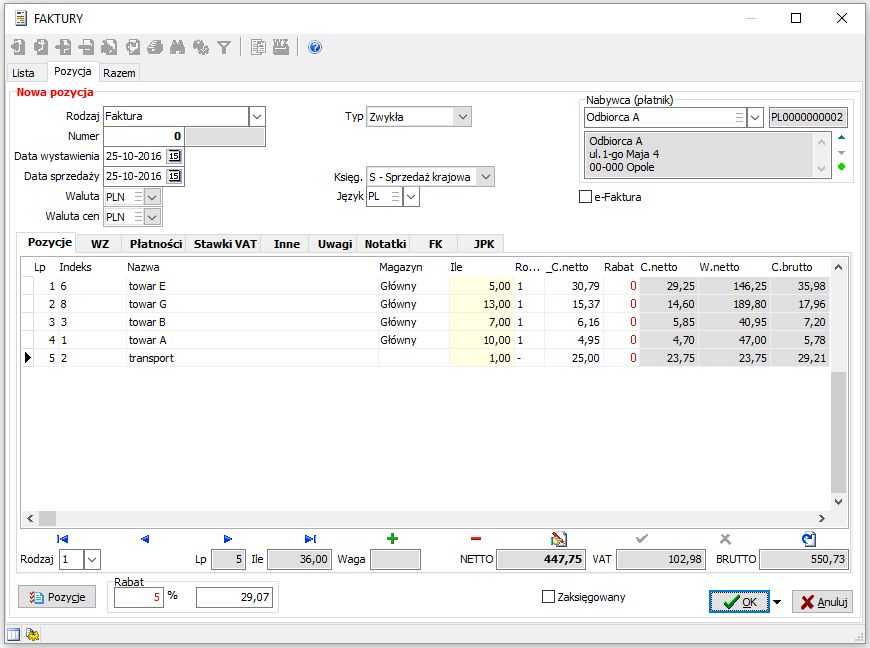Jump to first record navigation arrow
Image resolution: width=870 pixels, height=648 pixels.
click(x=63, y=539)
